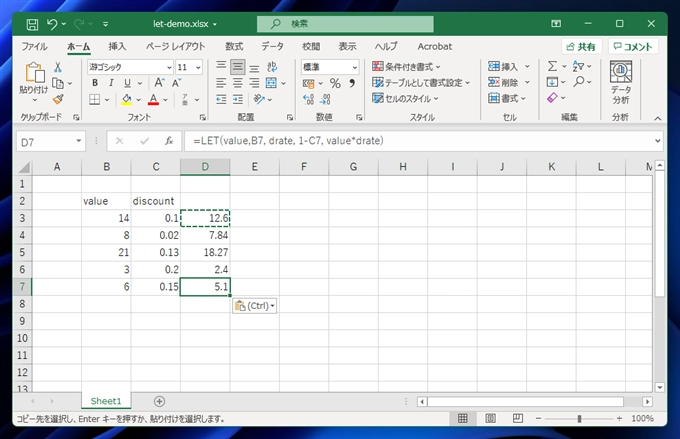This screenshot has width=680, height=439.
Task: Click the Format Painter brush icon
Action: pos(58,99)
